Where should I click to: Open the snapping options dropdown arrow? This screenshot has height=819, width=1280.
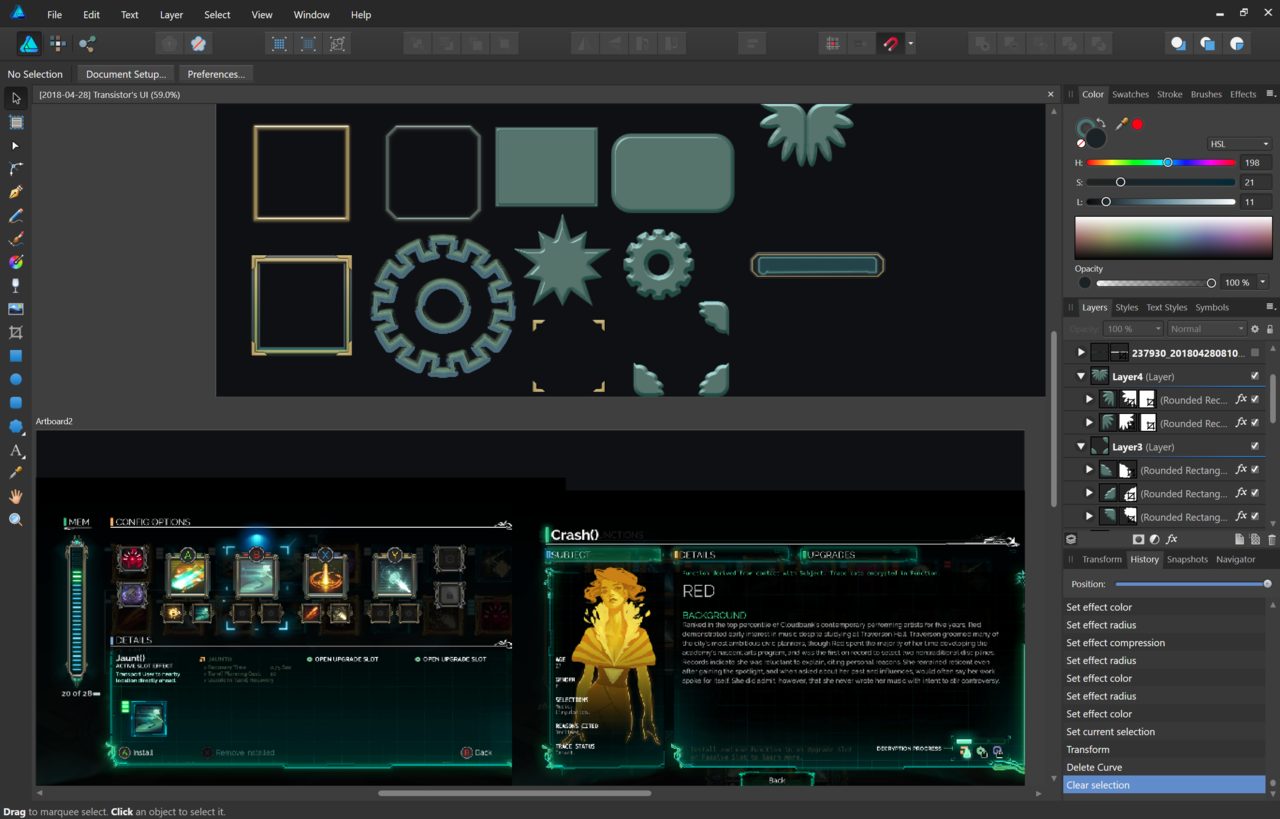pos(910,44)
